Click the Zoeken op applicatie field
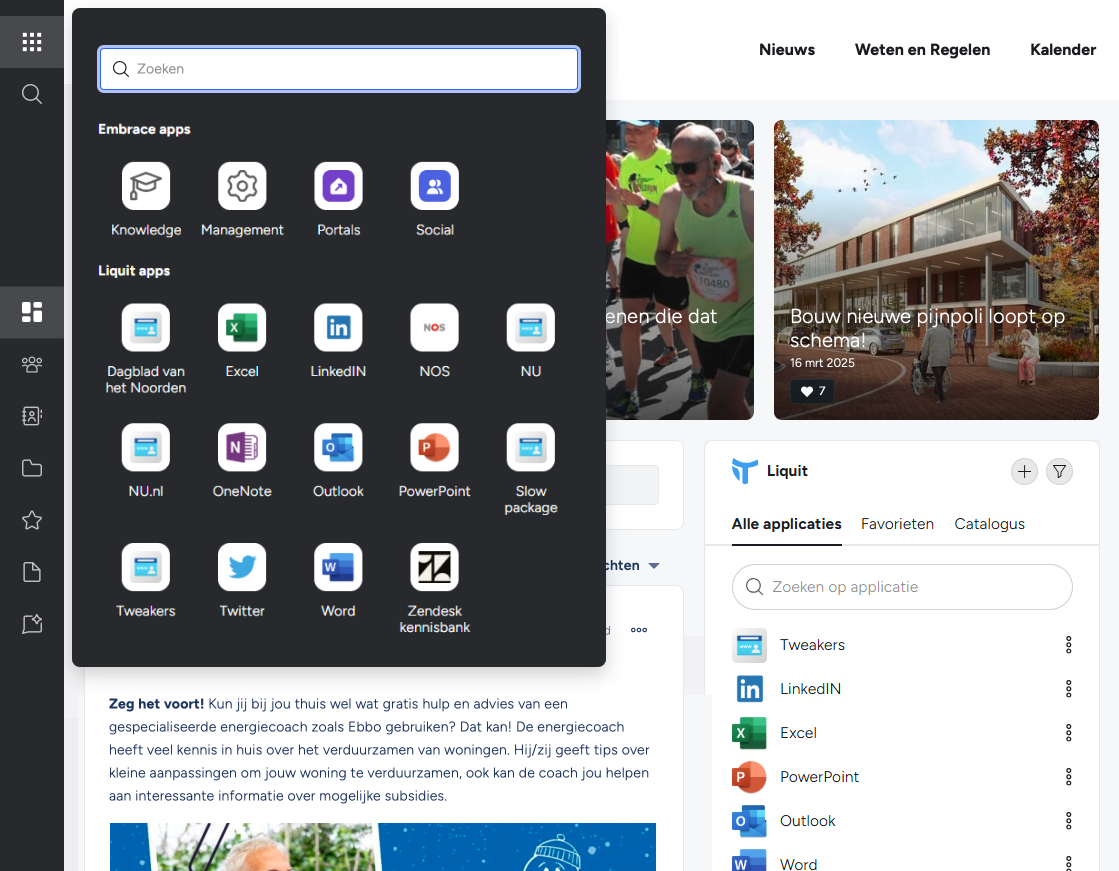1119x871 pixels. [x=902, y=587]
